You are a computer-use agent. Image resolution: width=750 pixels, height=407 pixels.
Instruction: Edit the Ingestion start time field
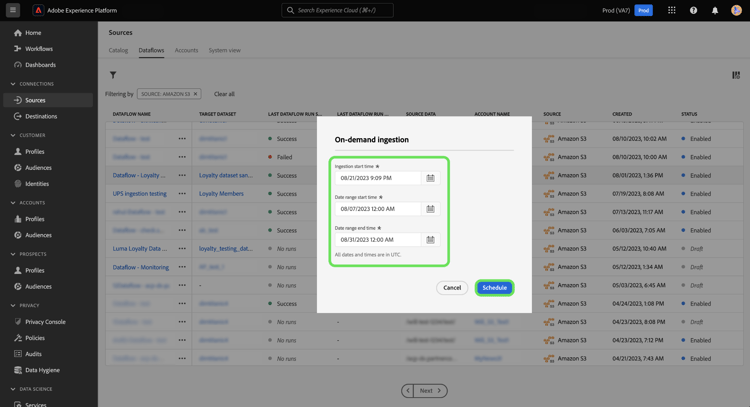[378, 178]
